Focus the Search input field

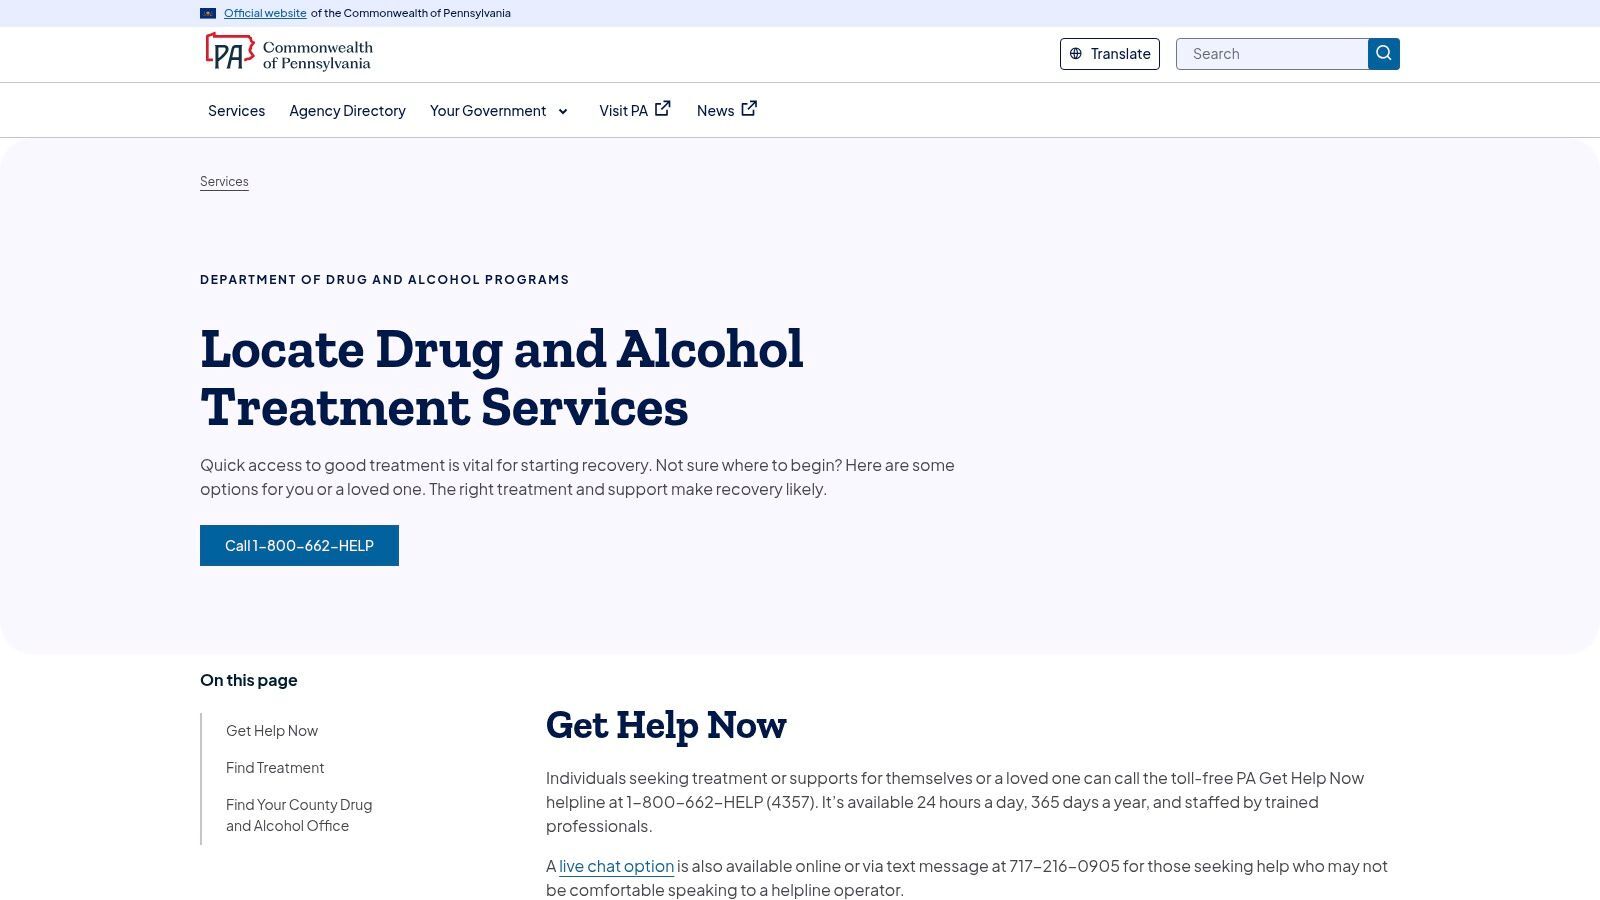(1272, 54)
